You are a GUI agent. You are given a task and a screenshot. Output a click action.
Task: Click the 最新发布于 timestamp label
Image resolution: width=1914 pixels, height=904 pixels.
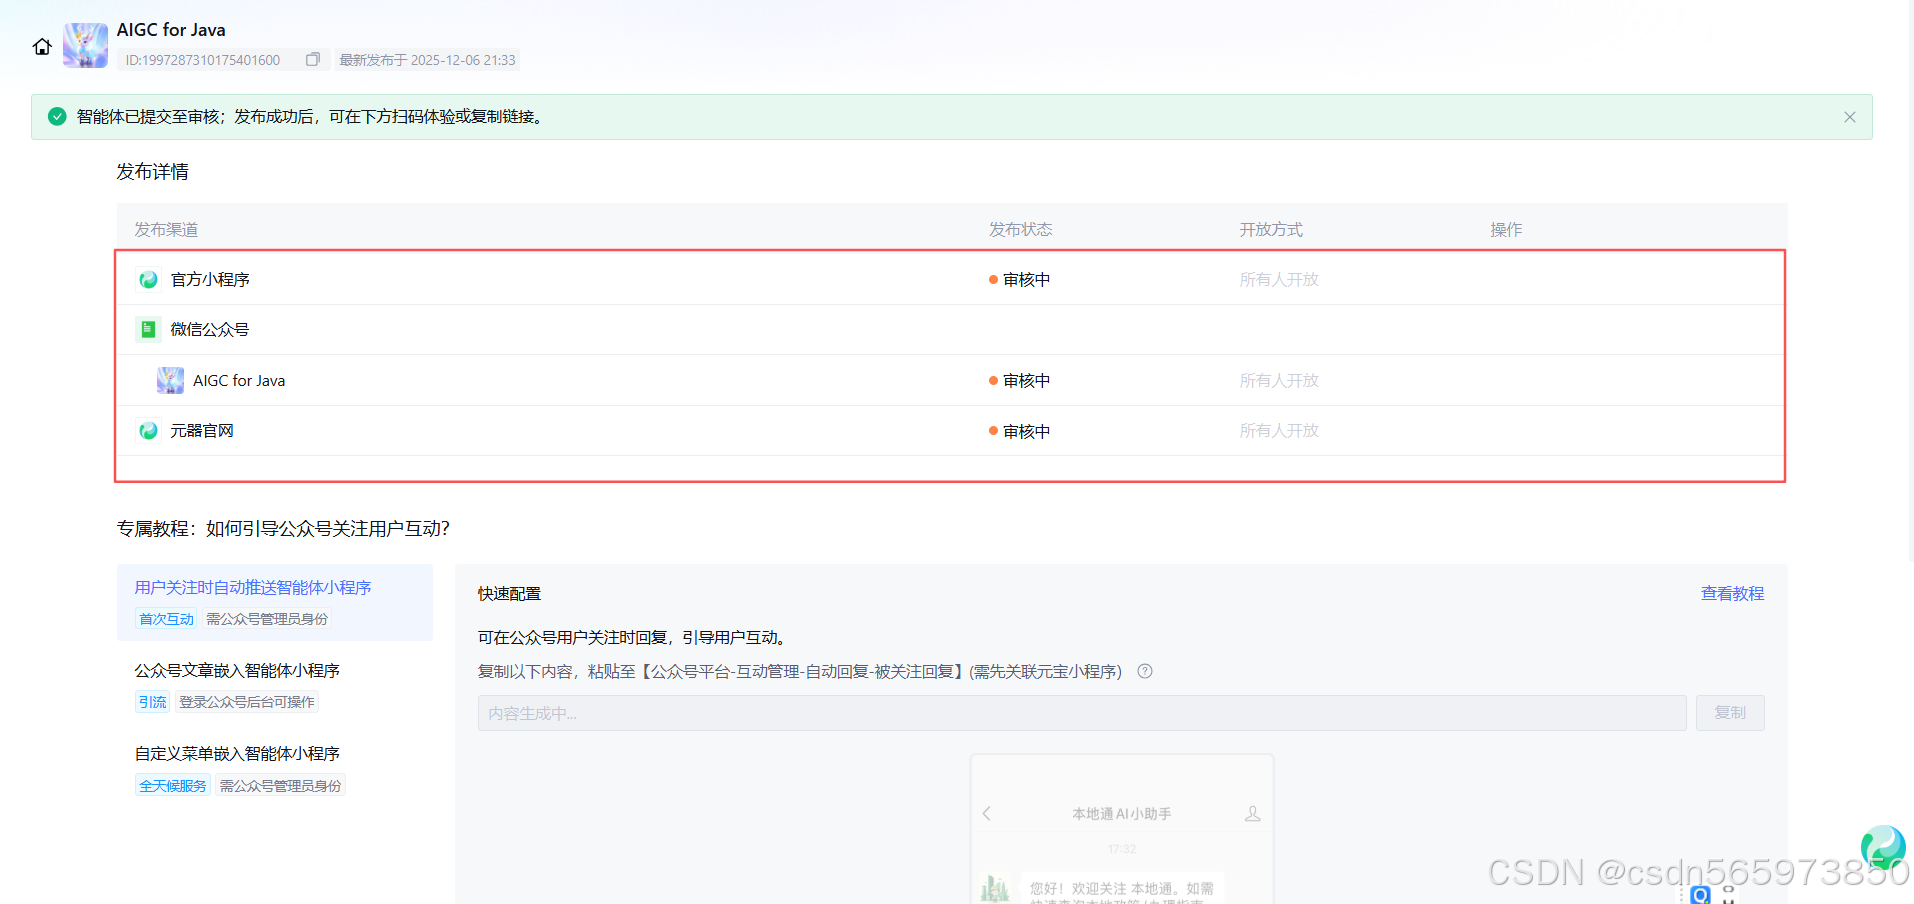coord(427,60)
